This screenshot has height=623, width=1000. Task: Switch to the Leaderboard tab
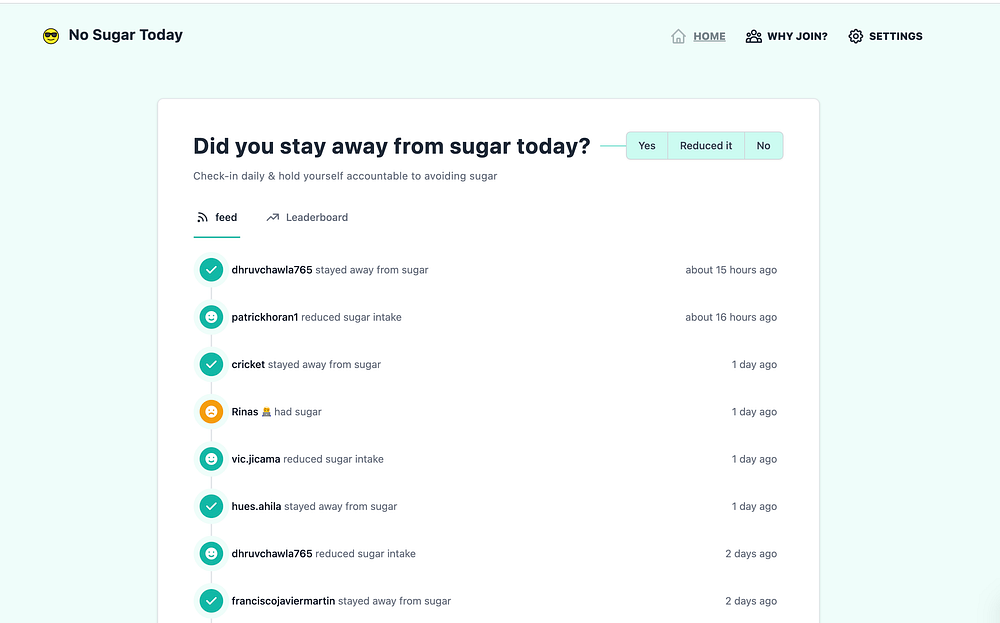tap(316, 217)
